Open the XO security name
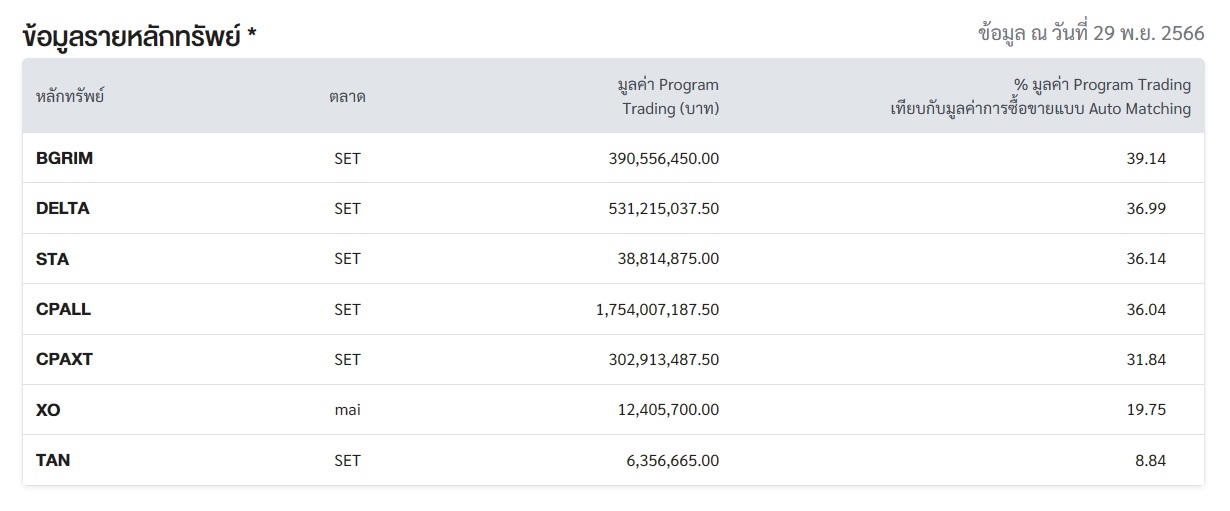This screenshot has height=511, width=1230. click(48, 410)
